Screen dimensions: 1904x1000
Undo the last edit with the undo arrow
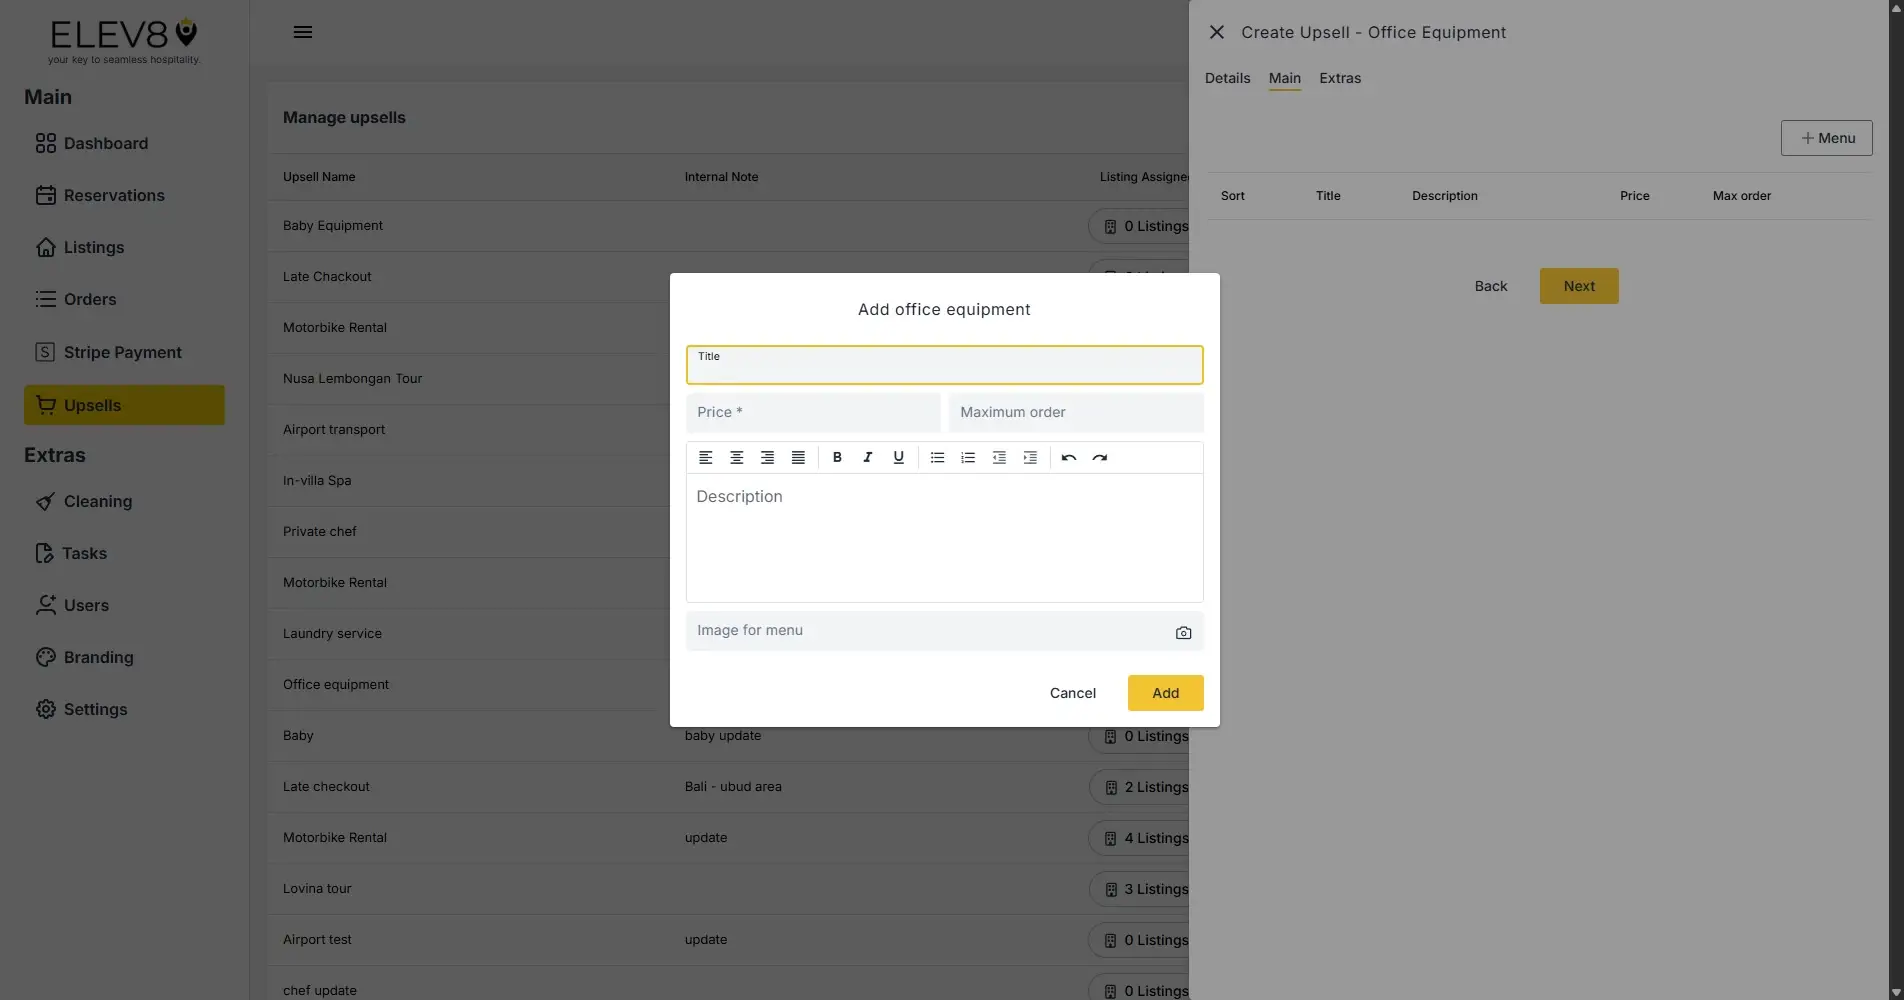pos(1068,457)
